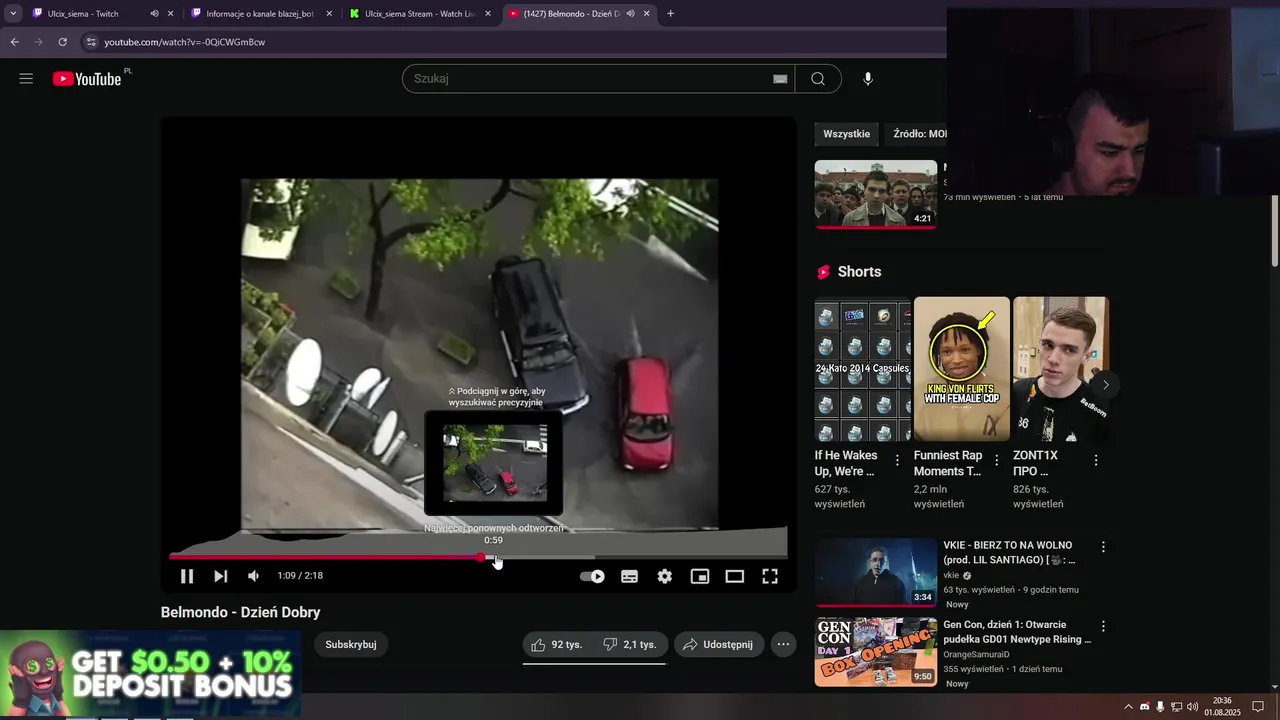Dislike the video with 2,1 tys.
Screen dimensions: 1280x720
pyautogui.click(x=630, y=645)
